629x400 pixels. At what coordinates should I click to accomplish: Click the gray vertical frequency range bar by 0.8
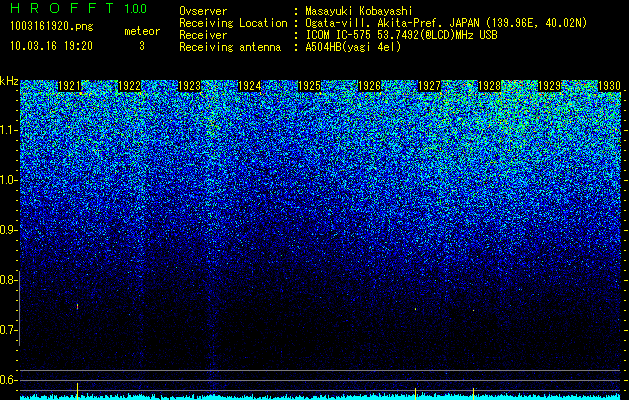click(x=19, y=308)
